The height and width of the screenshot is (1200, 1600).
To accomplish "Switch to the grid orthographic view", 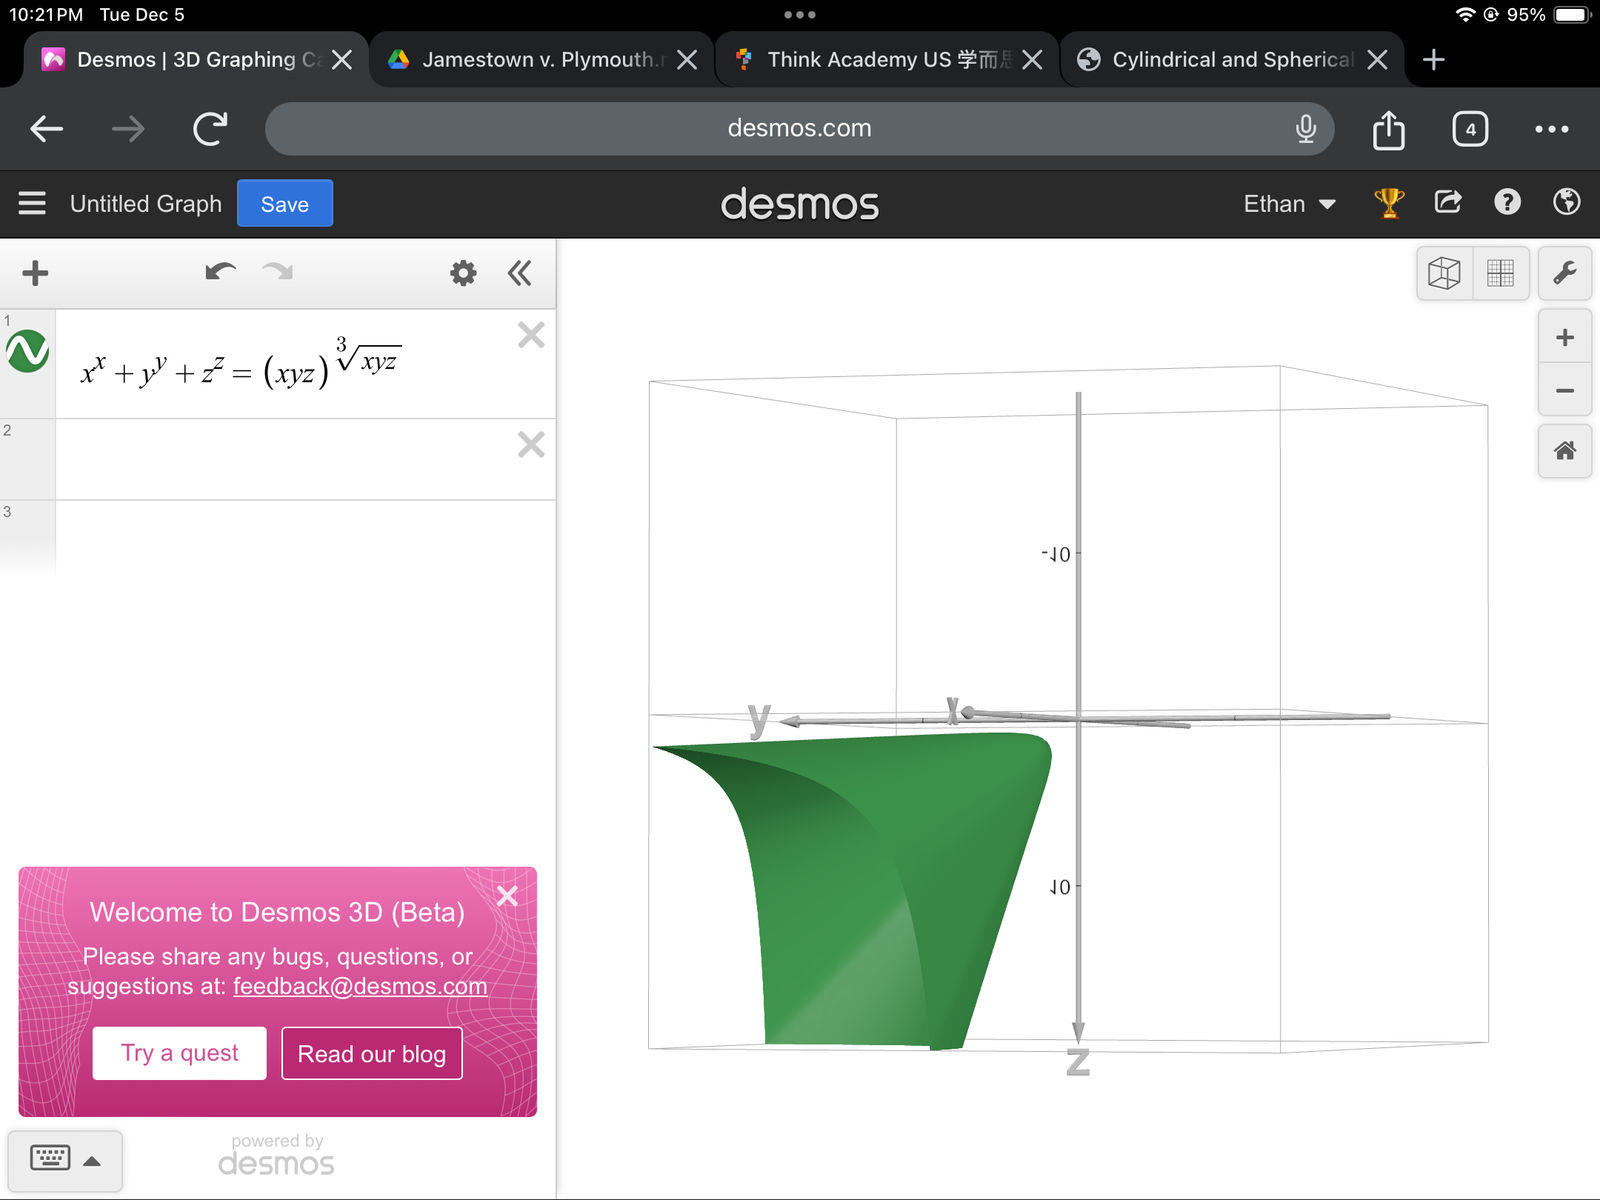I will click(1500, 273).
